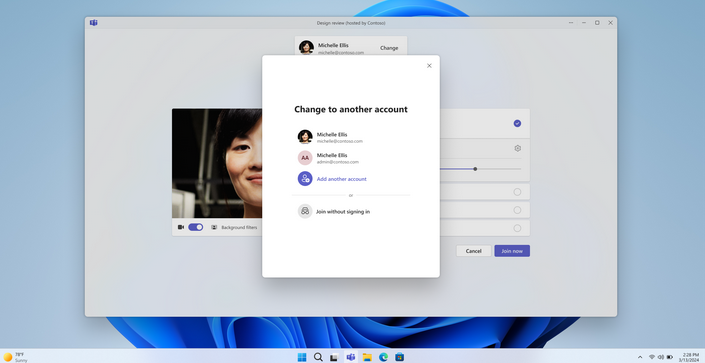Screen dimensions: 705x363
Task: Click the Change to another account heading
Action: click(351, 109)
